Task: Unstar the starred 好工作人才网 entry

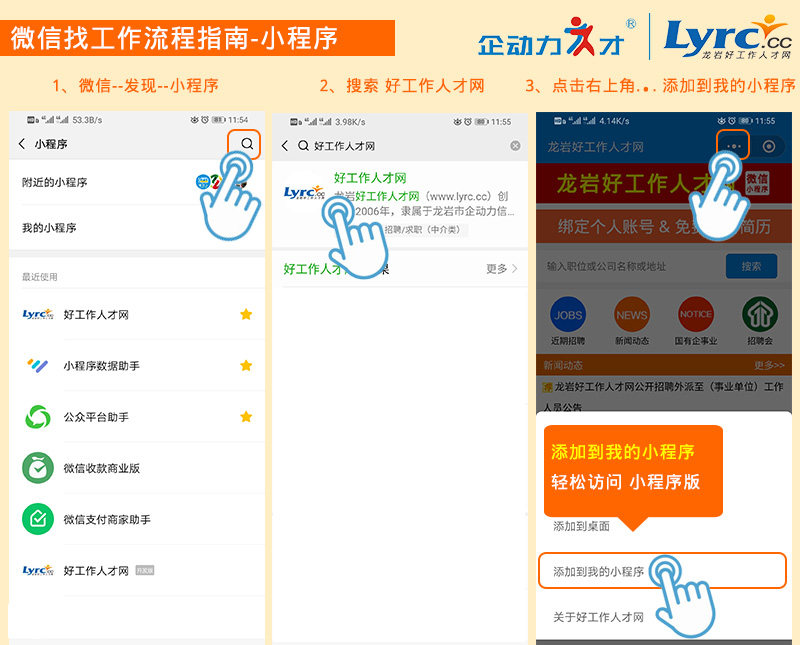Action: click(246, 315)
